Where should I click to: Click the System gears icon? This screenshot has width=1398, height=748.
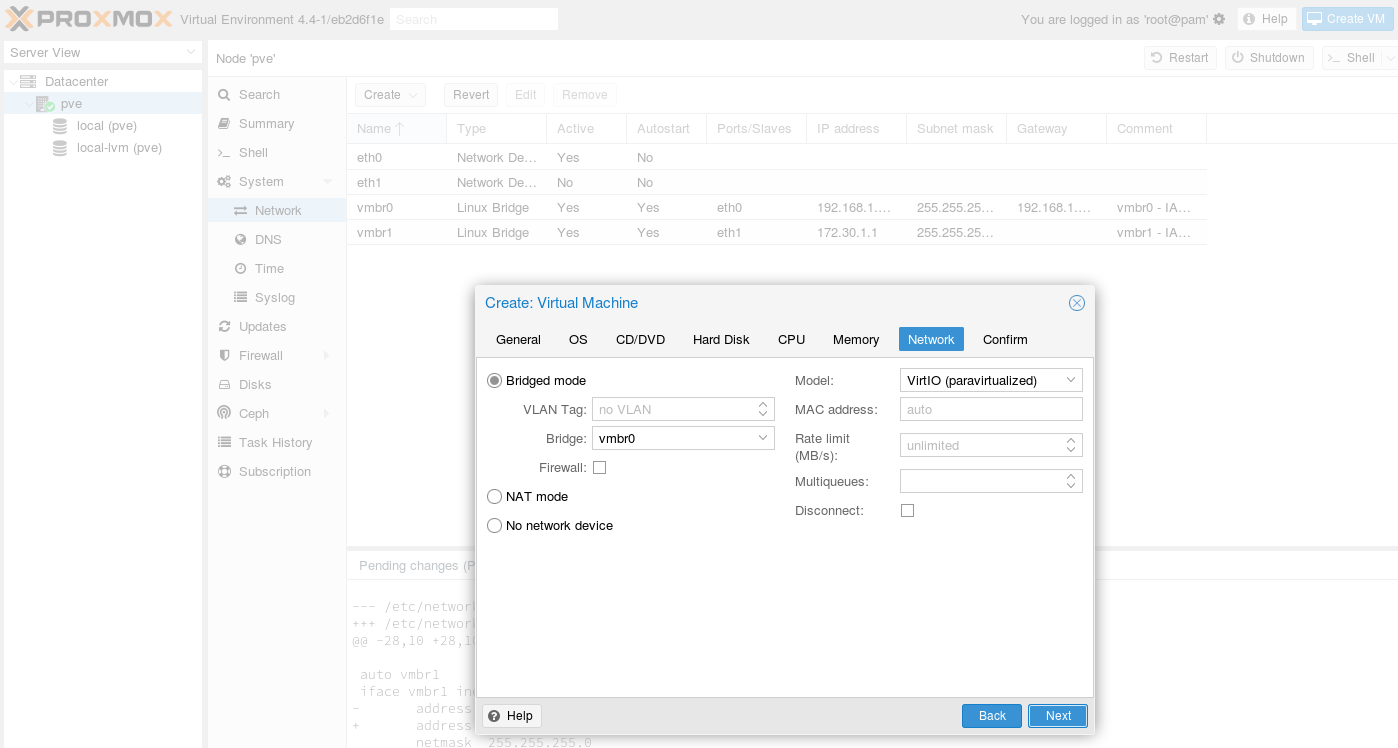(224, 181)
